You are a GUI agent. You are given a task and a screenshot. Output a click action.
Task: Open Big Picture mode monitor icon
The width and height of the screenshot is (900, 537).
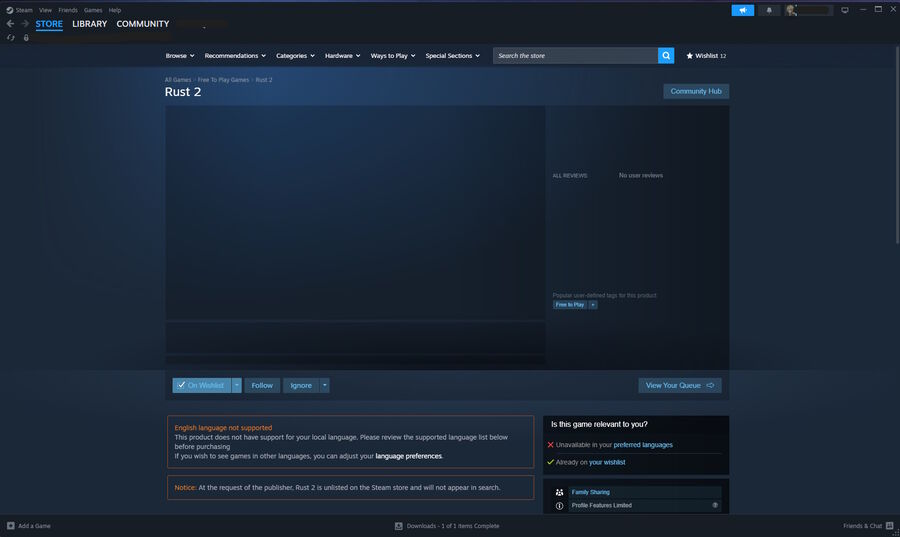click(x=844, y=10)
